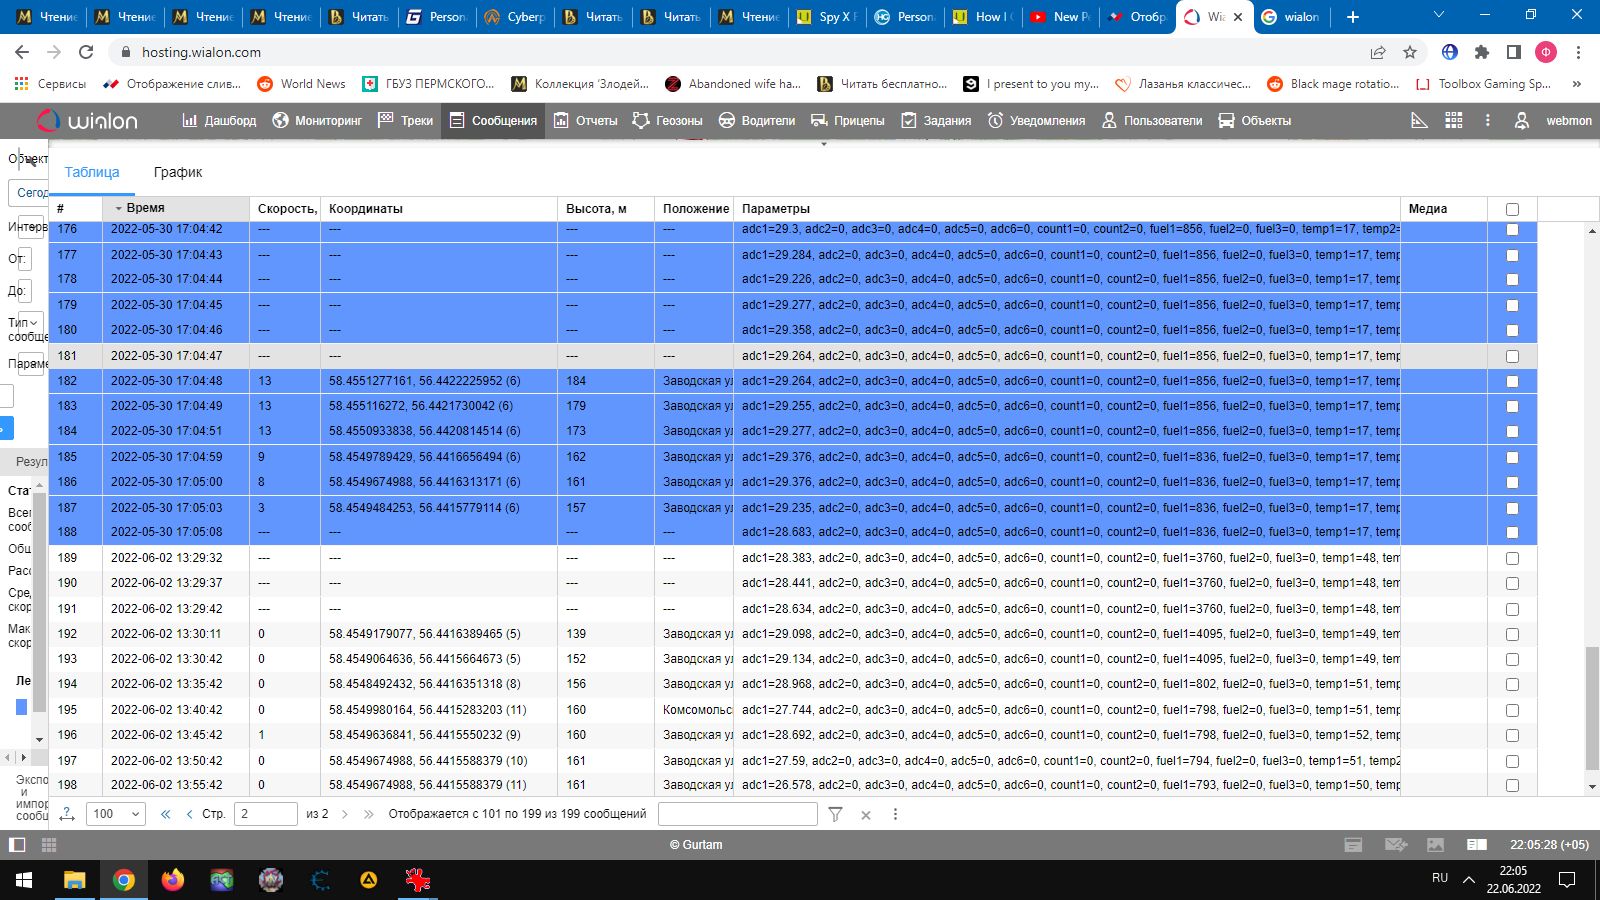
Task: Open the apps grid icon in Wialon header
Action: coord(1454,120)
